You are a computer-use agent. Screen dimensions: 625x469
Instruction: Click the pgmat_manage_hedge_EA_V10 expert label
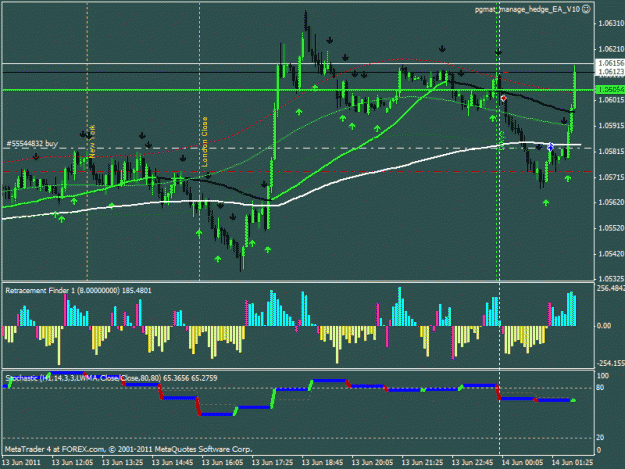[x=527, y=9]
